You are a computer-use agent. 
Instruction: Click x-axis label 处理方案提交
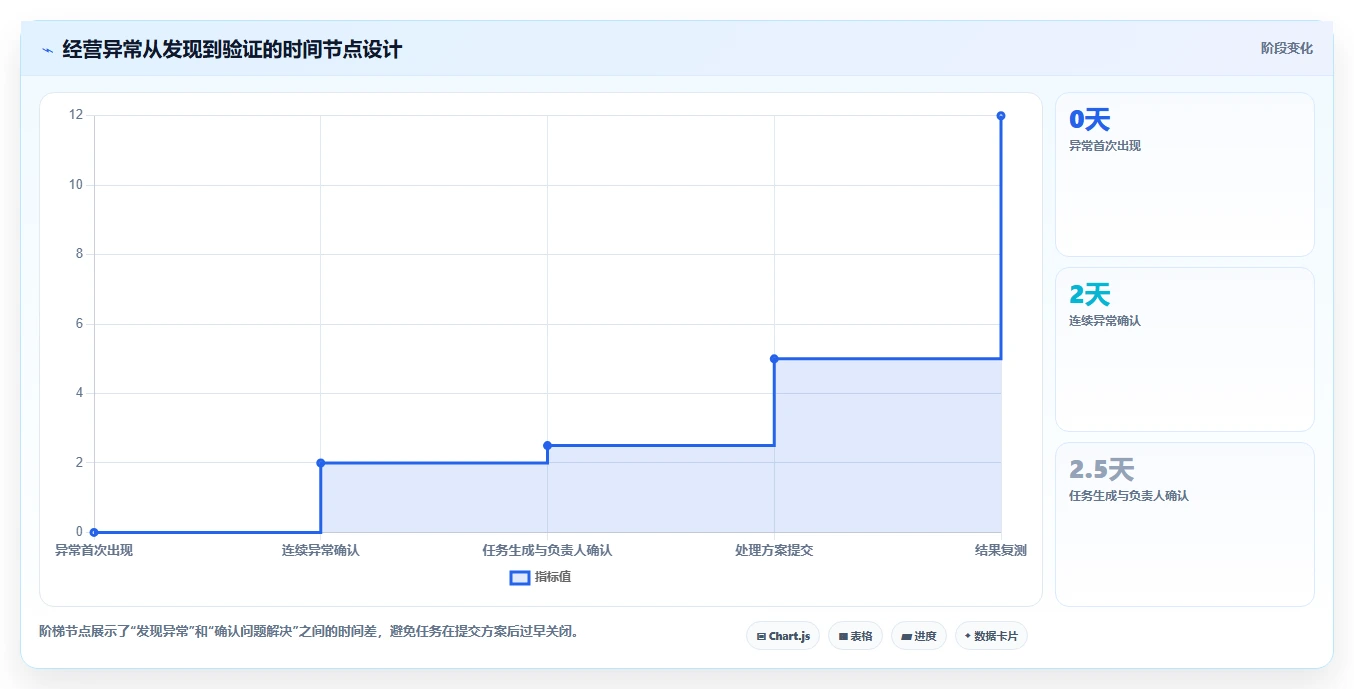(774, 550)
